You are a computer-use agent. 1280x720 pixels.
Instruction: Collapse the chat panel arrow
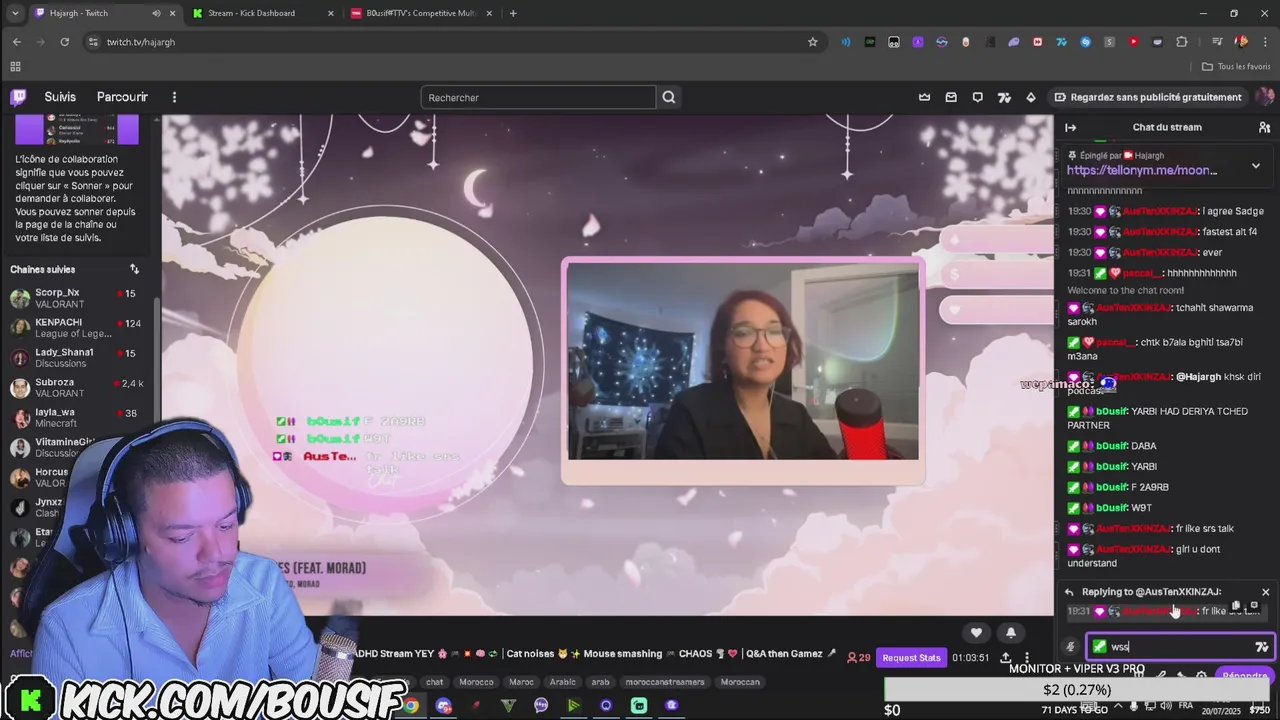[1070, 127]
